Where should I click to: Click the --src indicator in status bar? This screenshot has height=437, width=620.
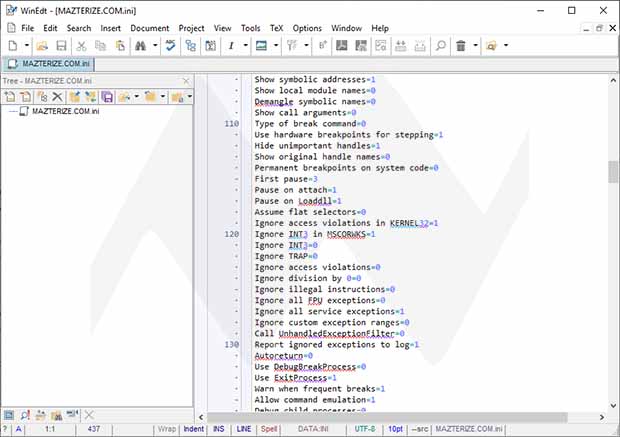coord(420,429)
